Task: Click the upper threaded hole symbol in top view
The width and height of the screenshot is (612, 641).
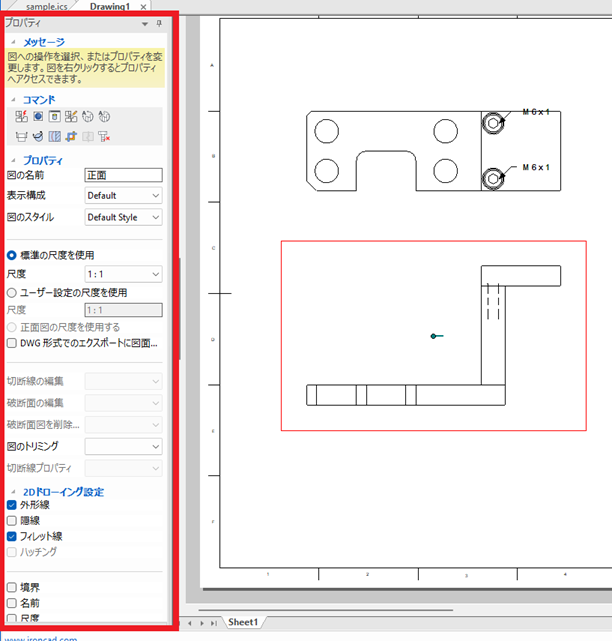Action: (x=493, y=123)
